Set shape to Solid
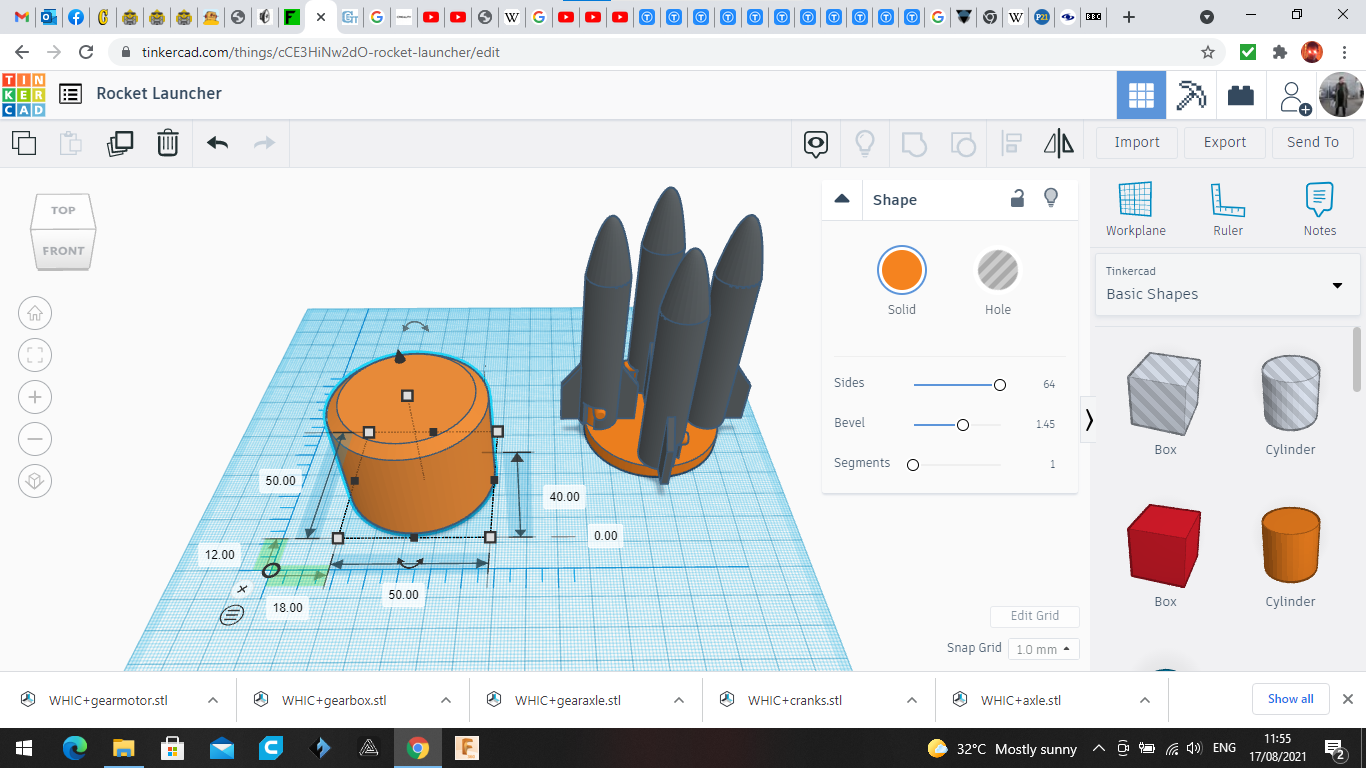 901,271
